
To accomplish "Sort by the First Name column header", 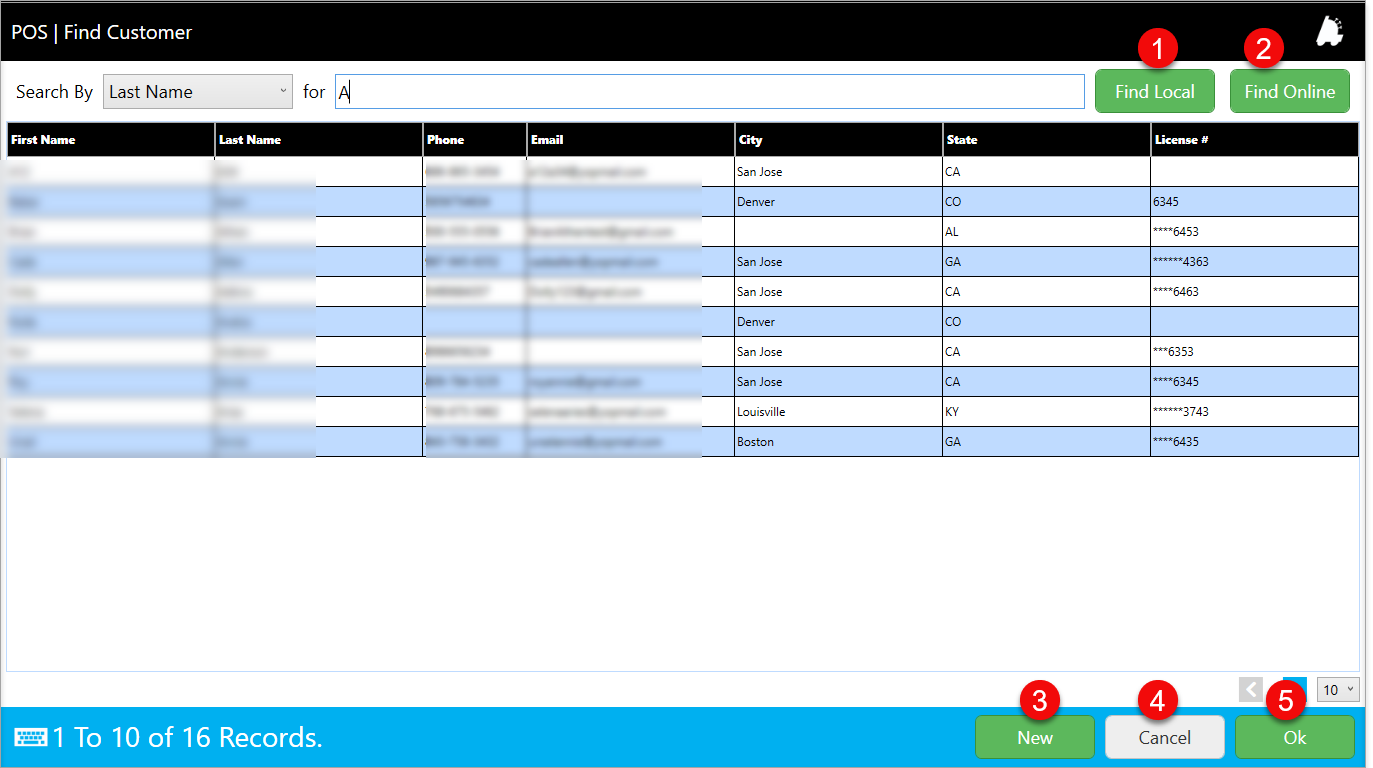I will pos(110,140).
